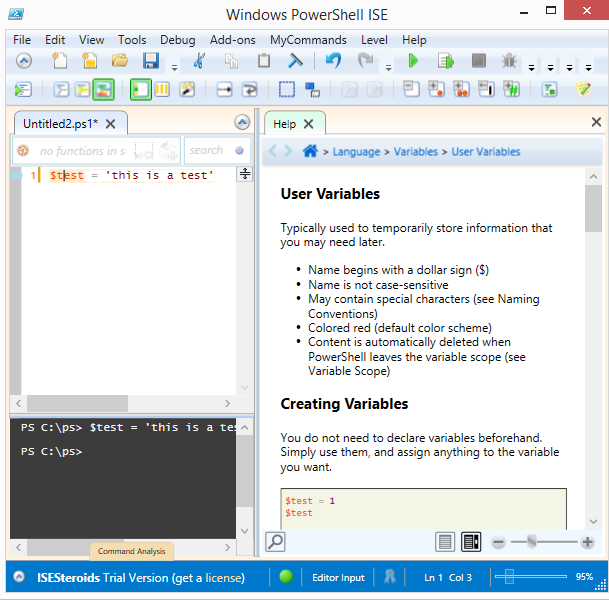
Task: Click the Variables breadcrumb link
Action: [x=416, y=151]
